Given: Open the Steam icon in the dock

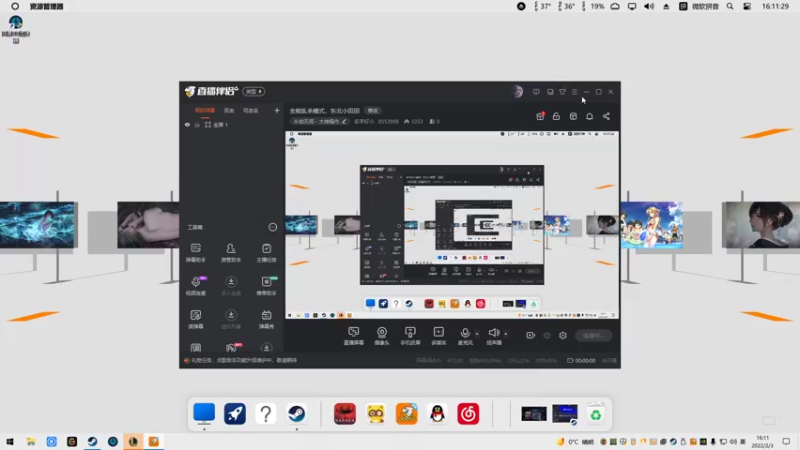Looking at the screenshot, I should tap(296, 414).
